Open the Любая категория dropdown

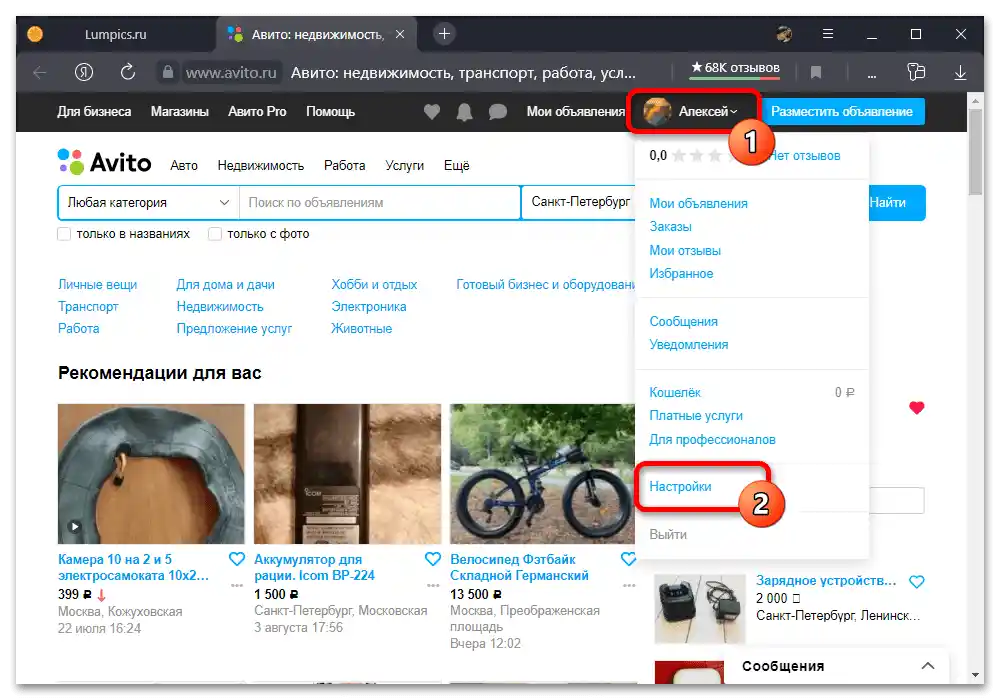point(149,203)
